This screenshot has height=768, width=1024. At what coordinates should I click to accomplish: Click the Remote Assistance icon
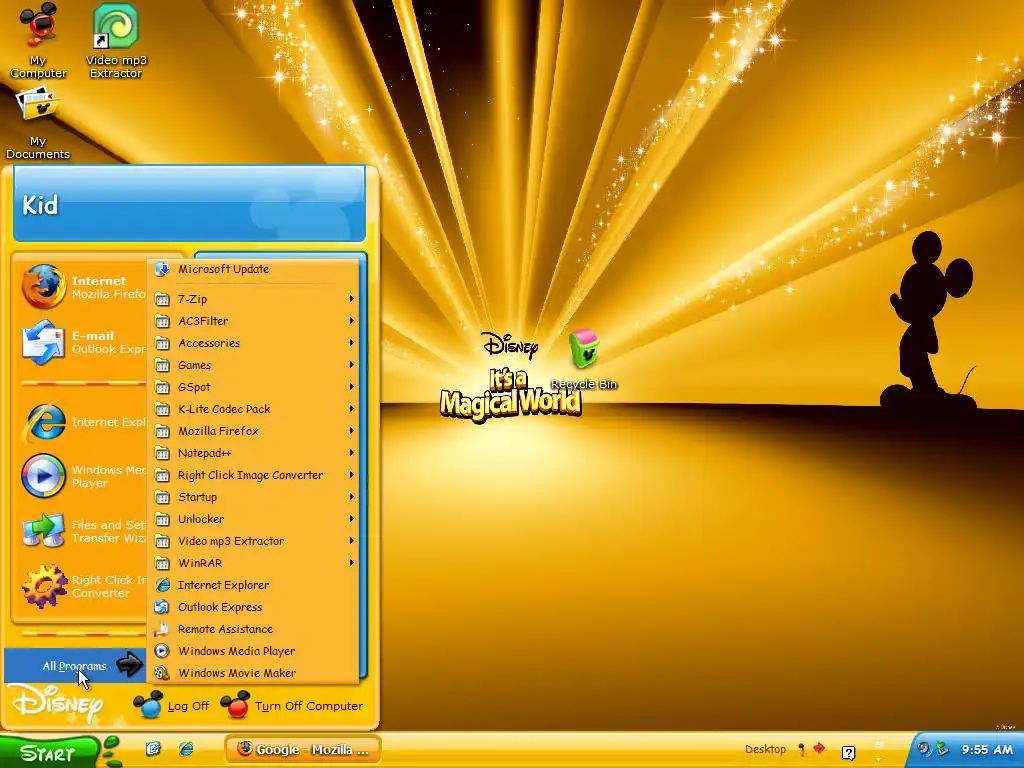click(x=162, y=630)
